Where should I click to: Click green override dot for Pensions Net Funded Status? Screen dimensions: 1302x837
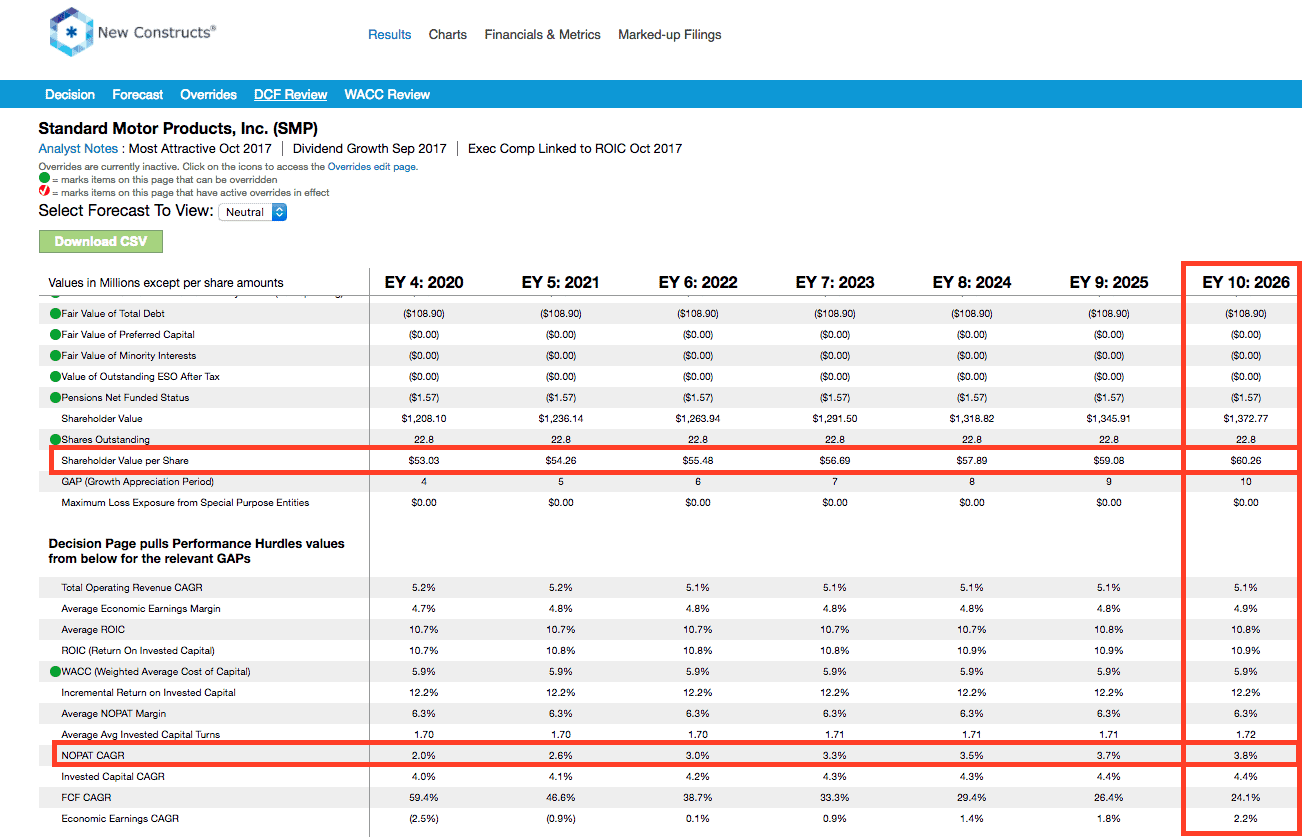point(55,398)
